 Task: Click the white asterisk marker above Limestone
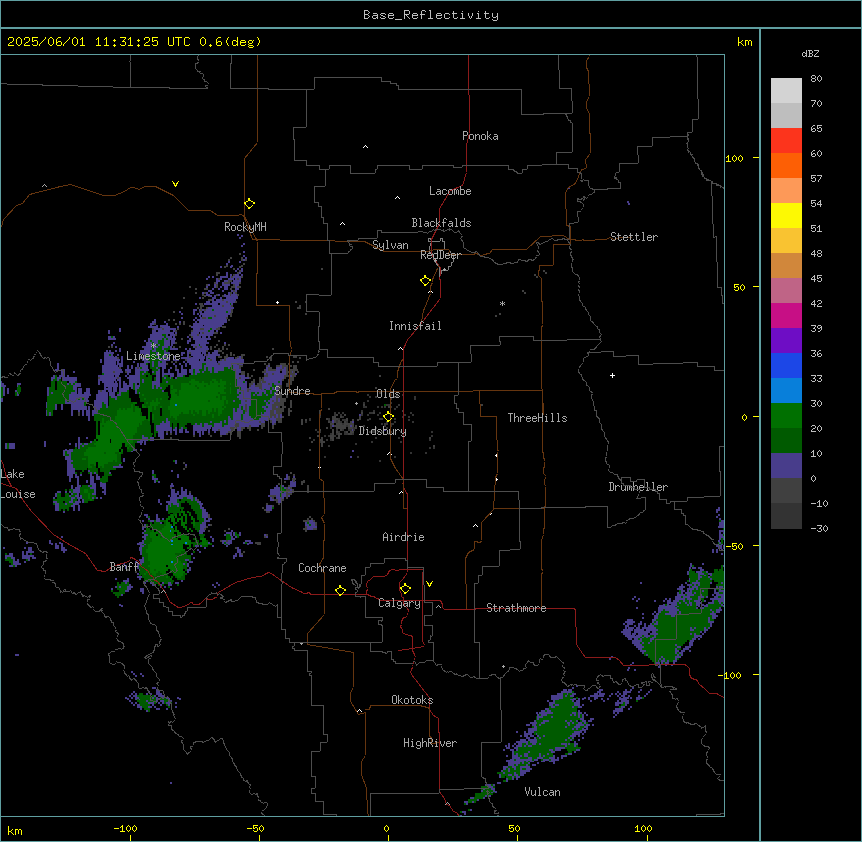click(153, 346)
